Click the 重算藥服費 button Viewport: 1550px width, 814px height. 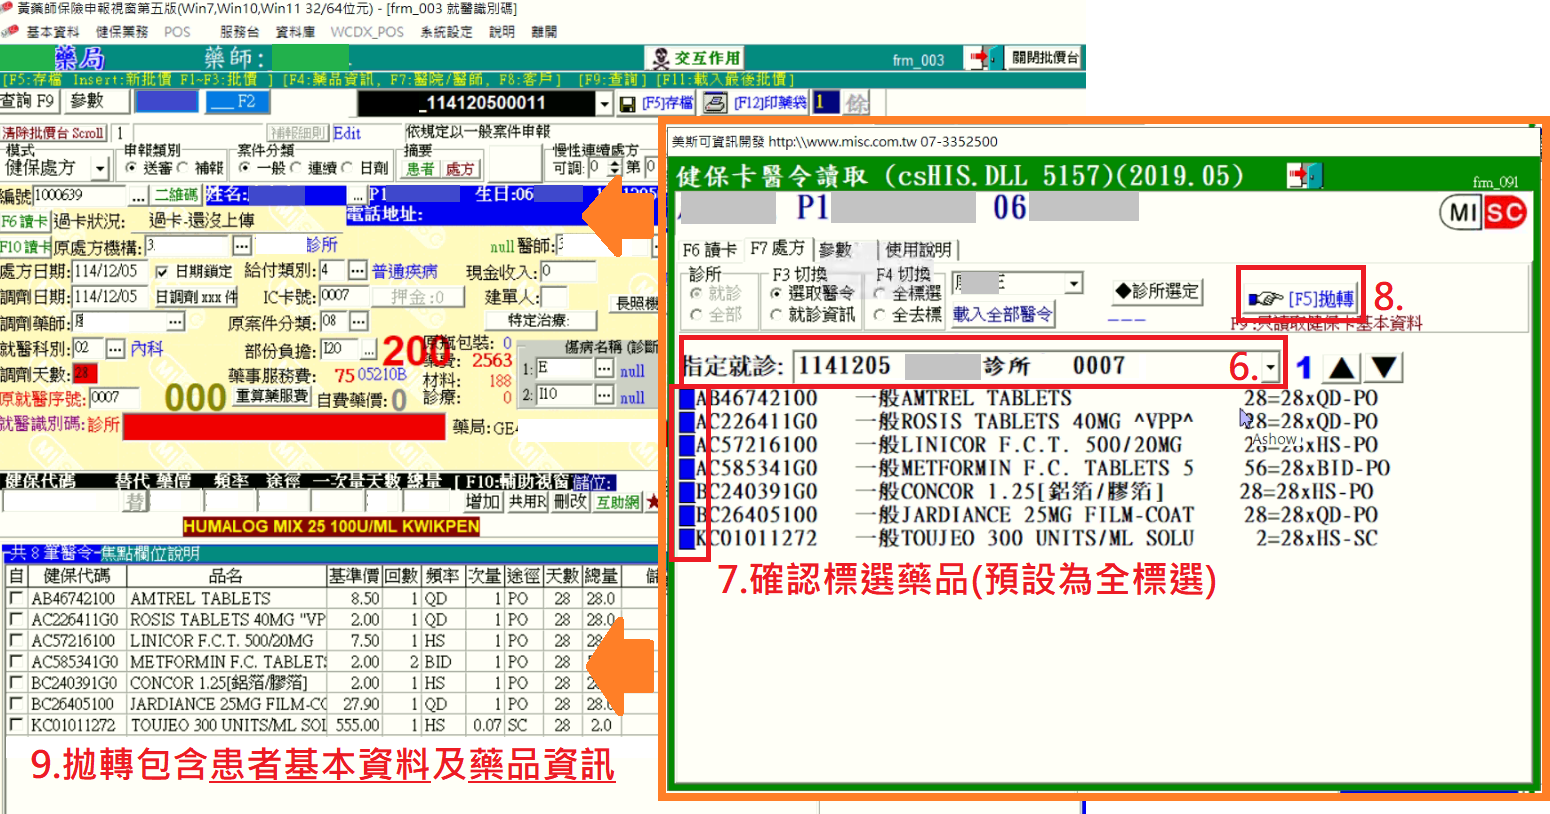coord(272,396)
